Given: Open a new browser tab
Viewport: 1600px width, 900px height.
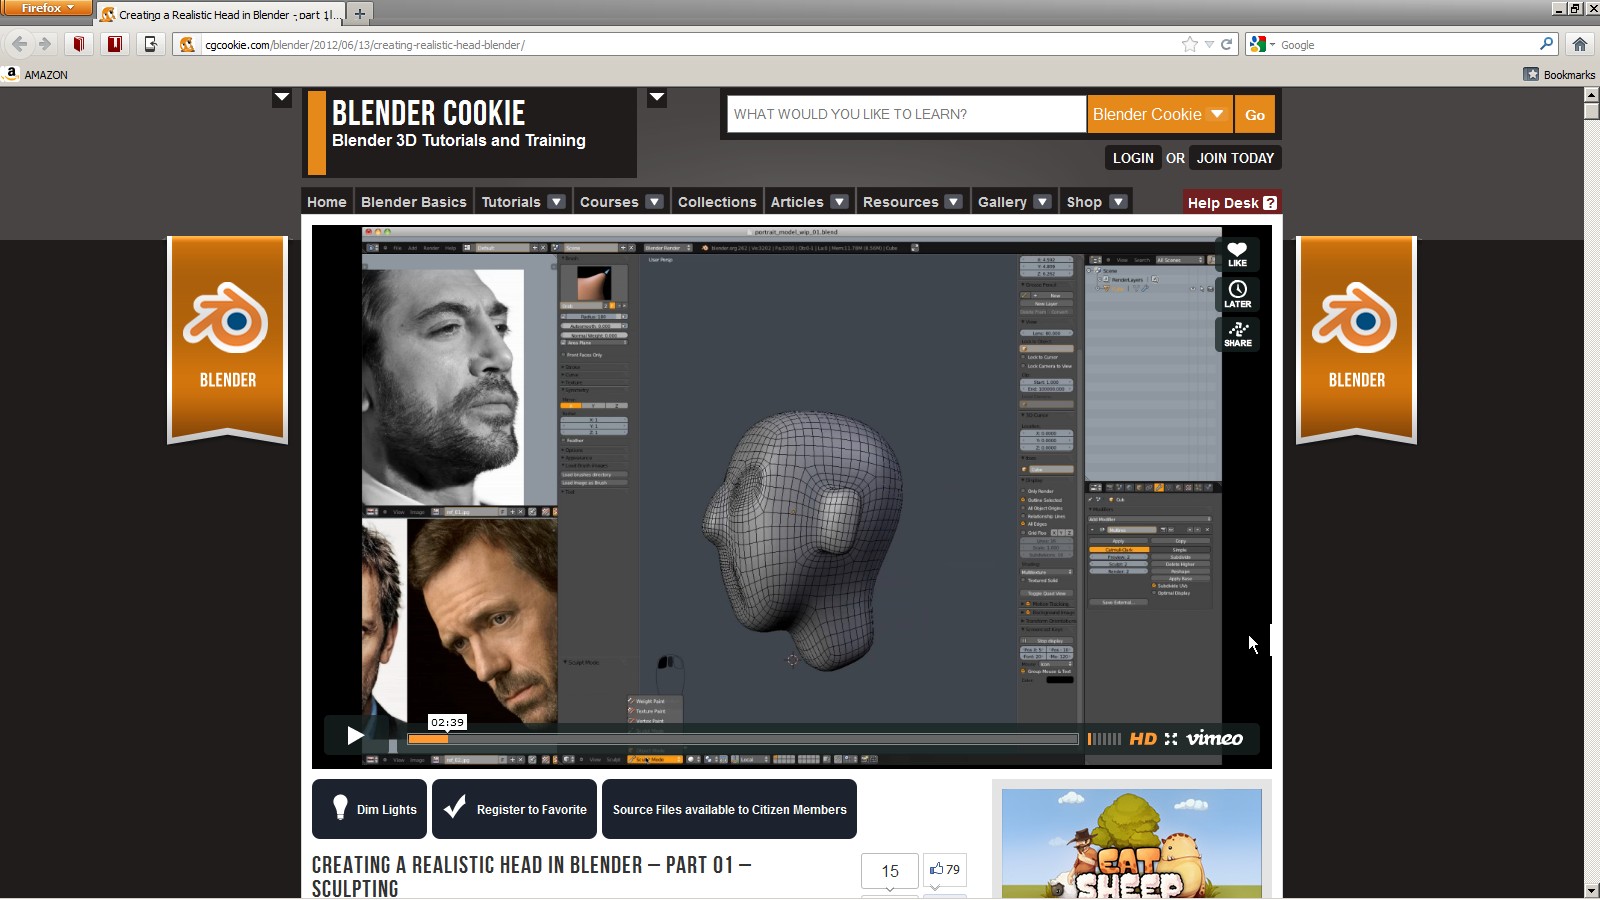Looking at the screenshot, I should pos(360,13).
